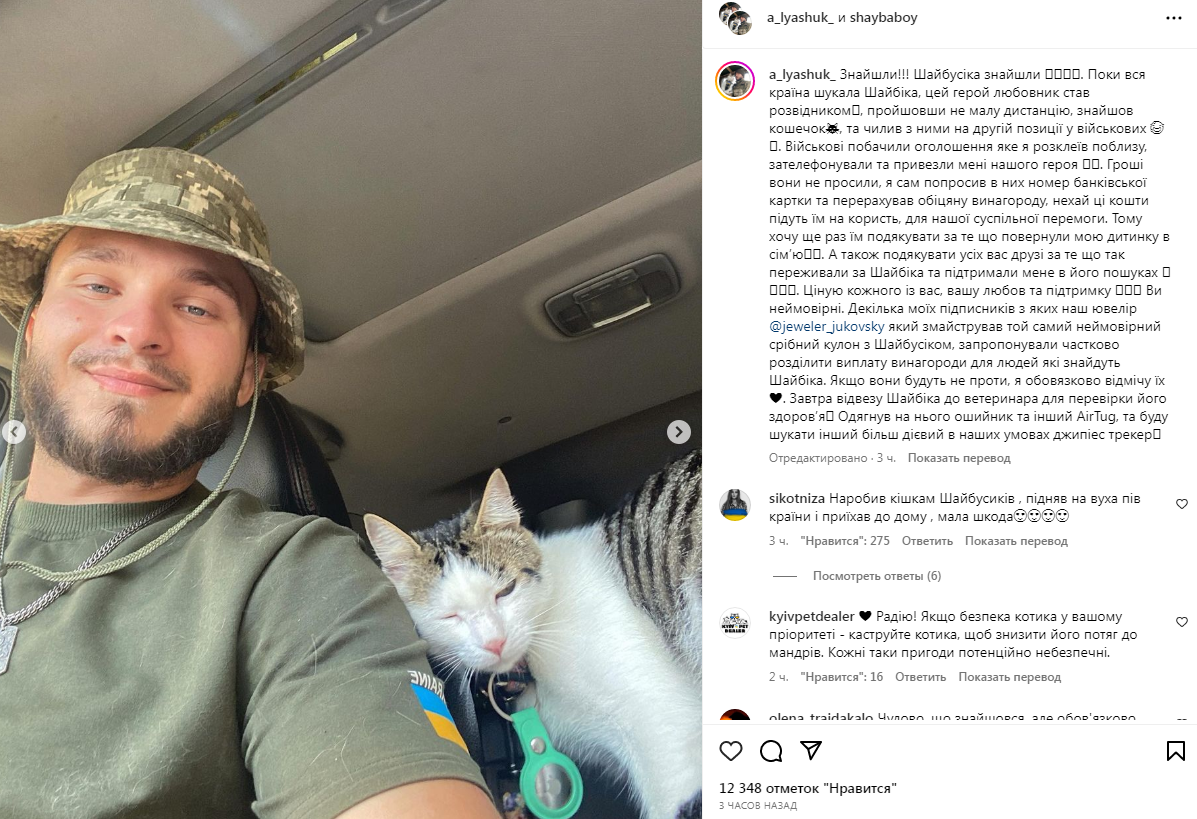1197x819 pixels.
Task: Reply to kyivpetdealer's comment via 'Ответить'
Action: point(921,677)
